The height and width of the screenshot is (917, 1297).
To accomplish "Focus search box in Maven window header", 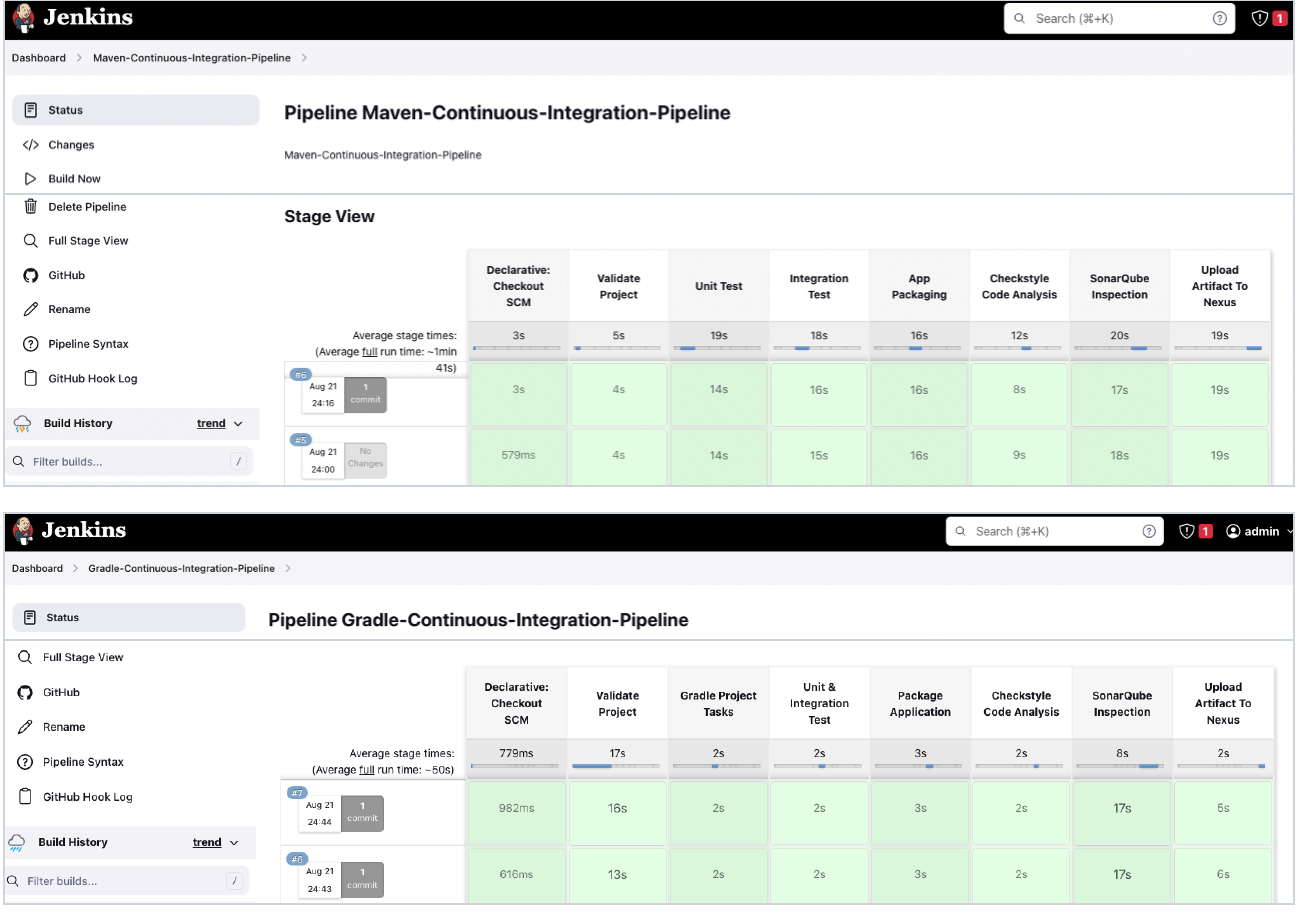I will click(x=1120, y=18).
